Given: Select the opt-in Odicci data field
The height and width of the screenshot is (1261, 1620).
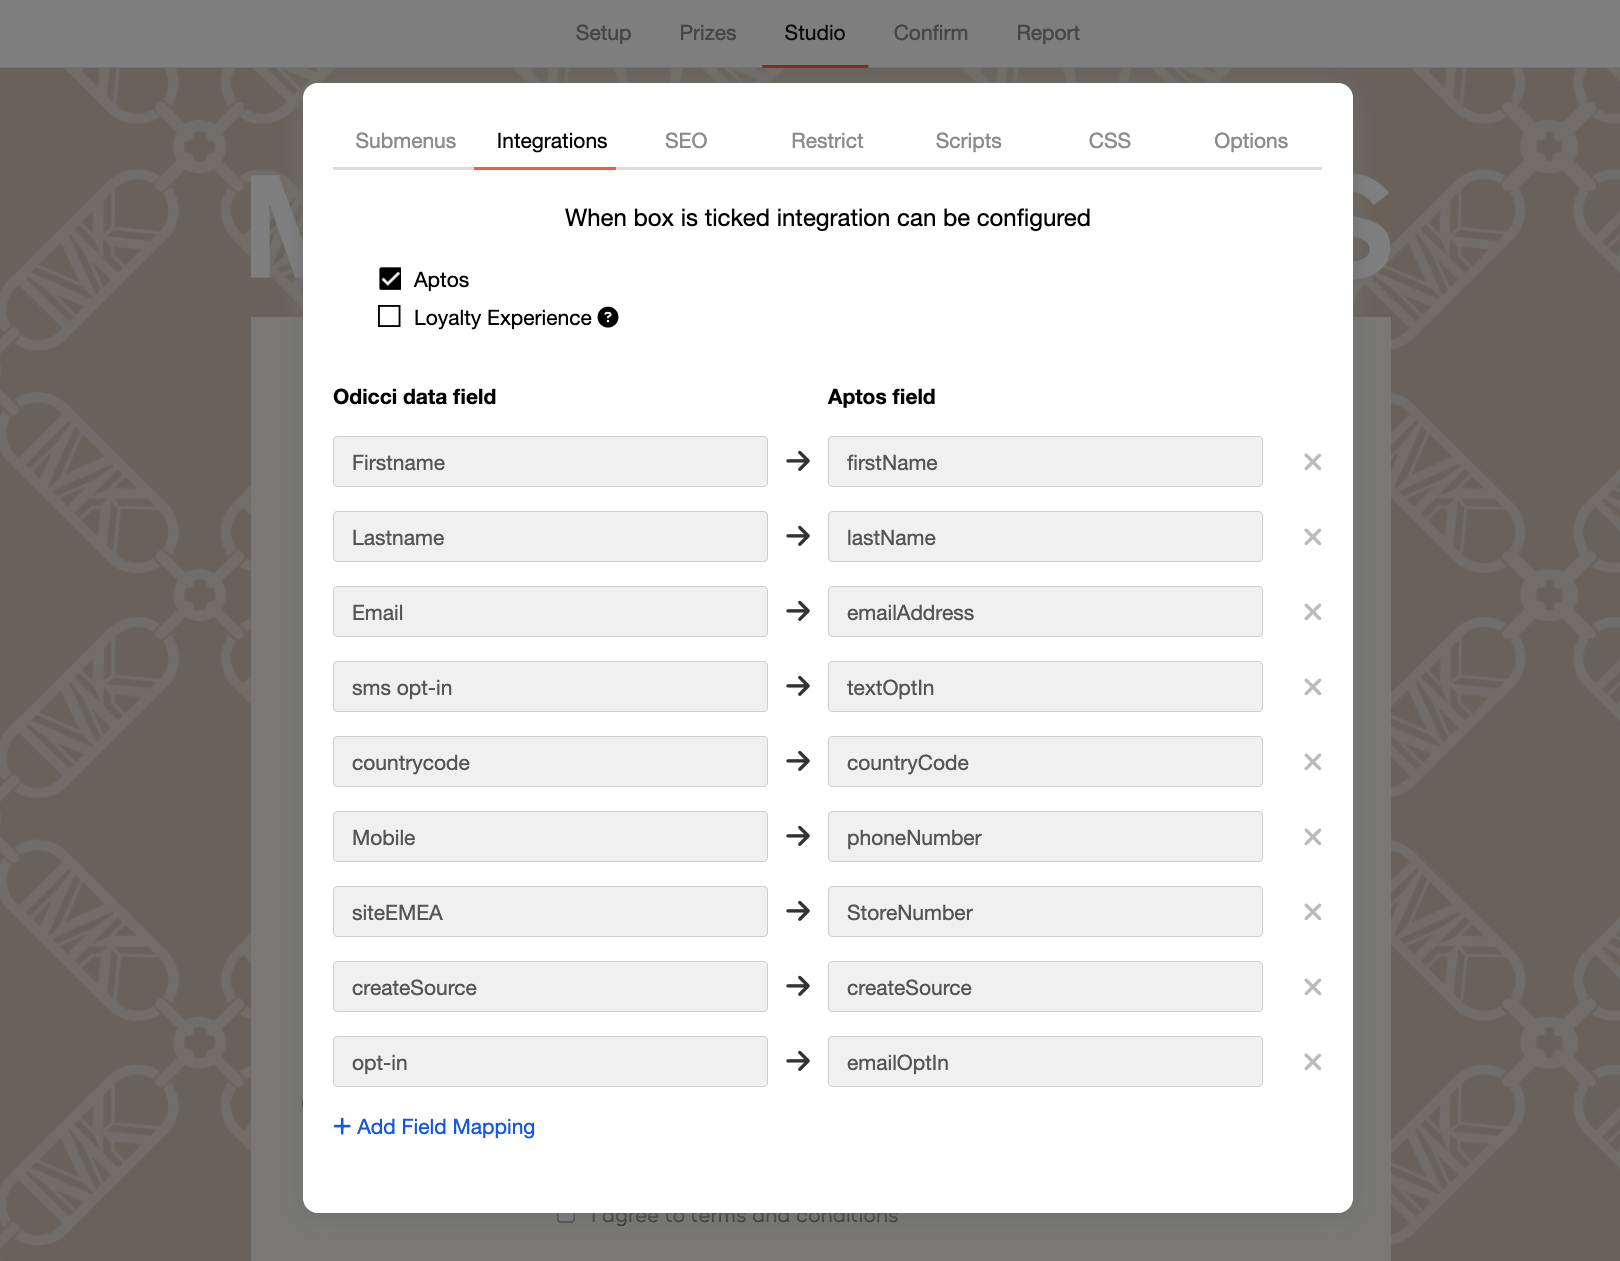Looking at the screenshot, I should click(550, 1062).
